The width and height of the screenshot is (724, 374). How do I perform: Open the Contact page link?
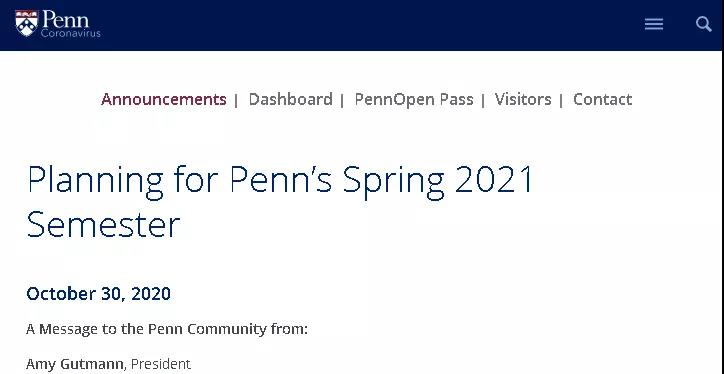pyautogui.click(x=603, y=99)
